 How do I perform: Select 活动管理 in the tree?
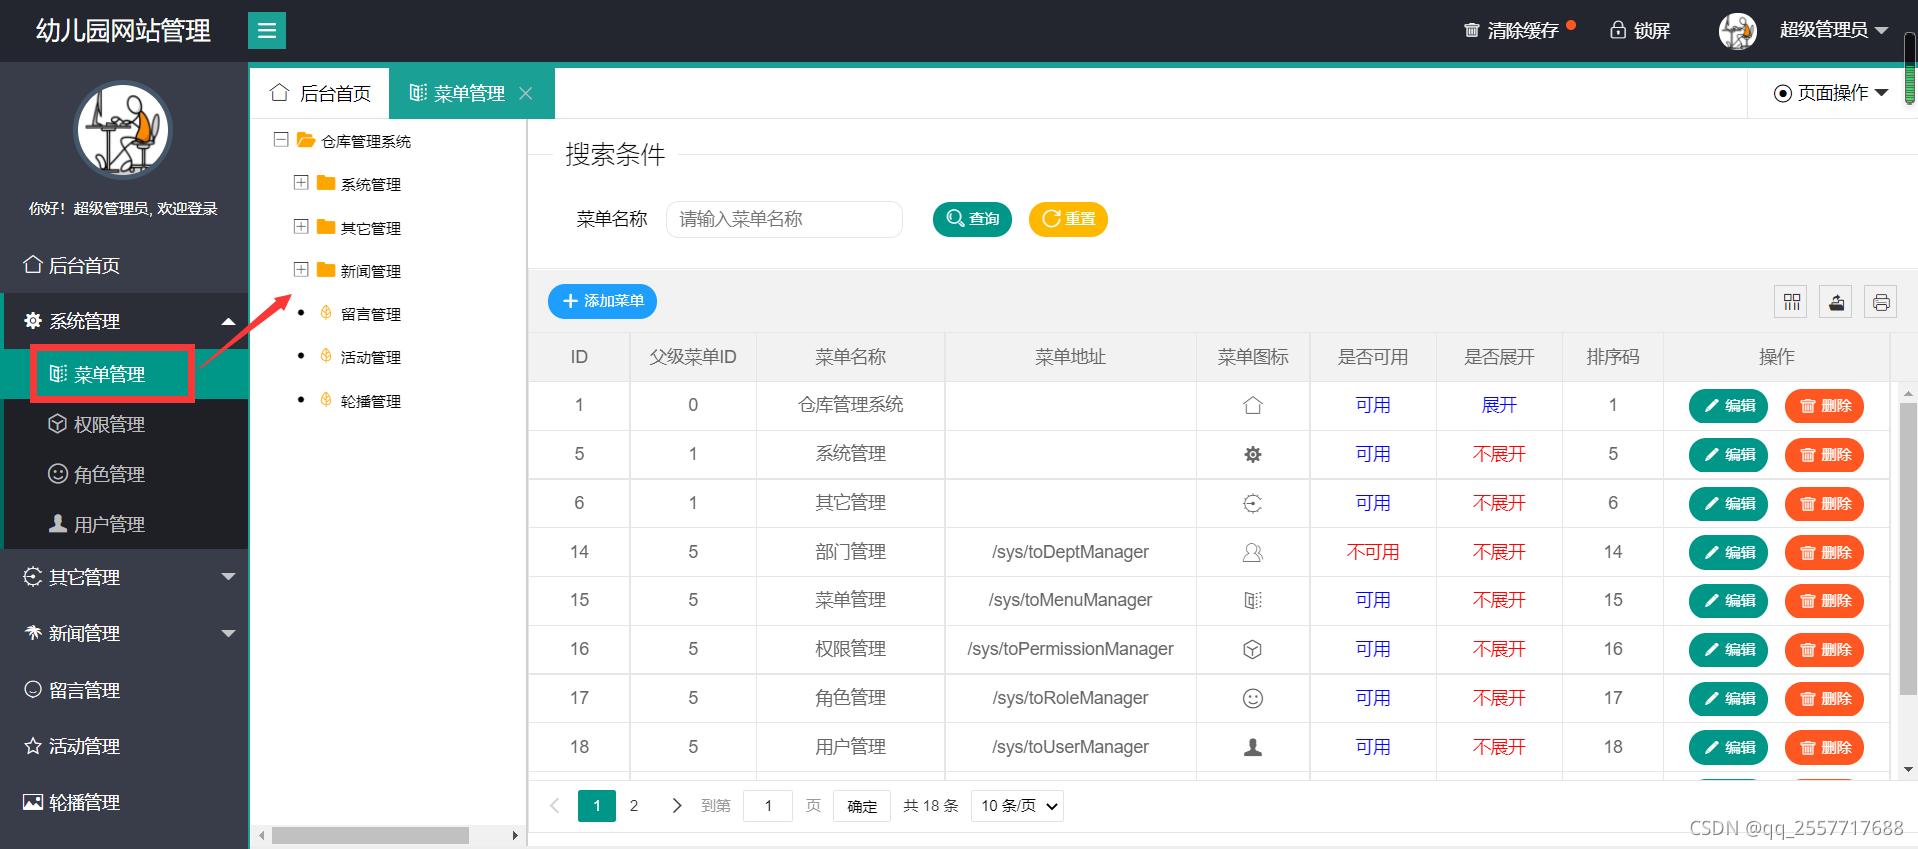click(370, 357)
